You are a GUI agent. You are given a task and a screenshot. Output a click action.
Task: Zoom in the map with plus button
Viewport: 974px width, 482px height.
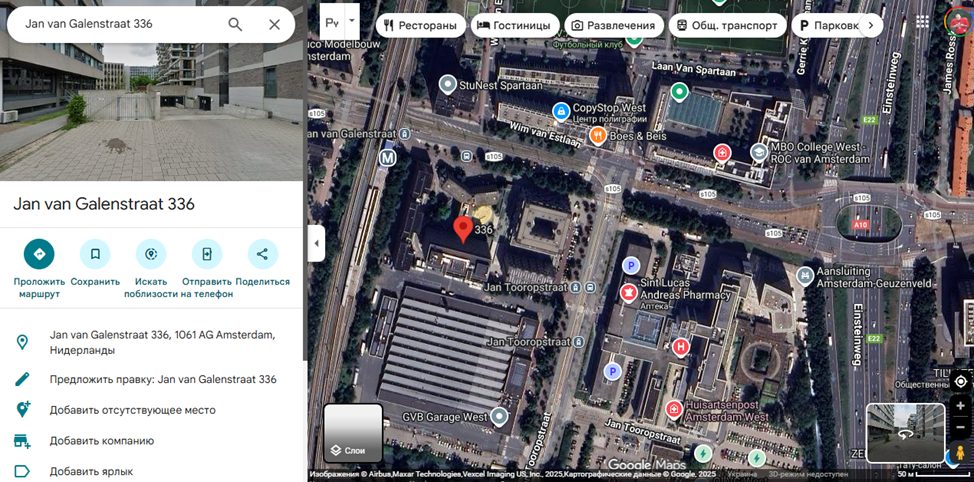click(x=960, y=407)
